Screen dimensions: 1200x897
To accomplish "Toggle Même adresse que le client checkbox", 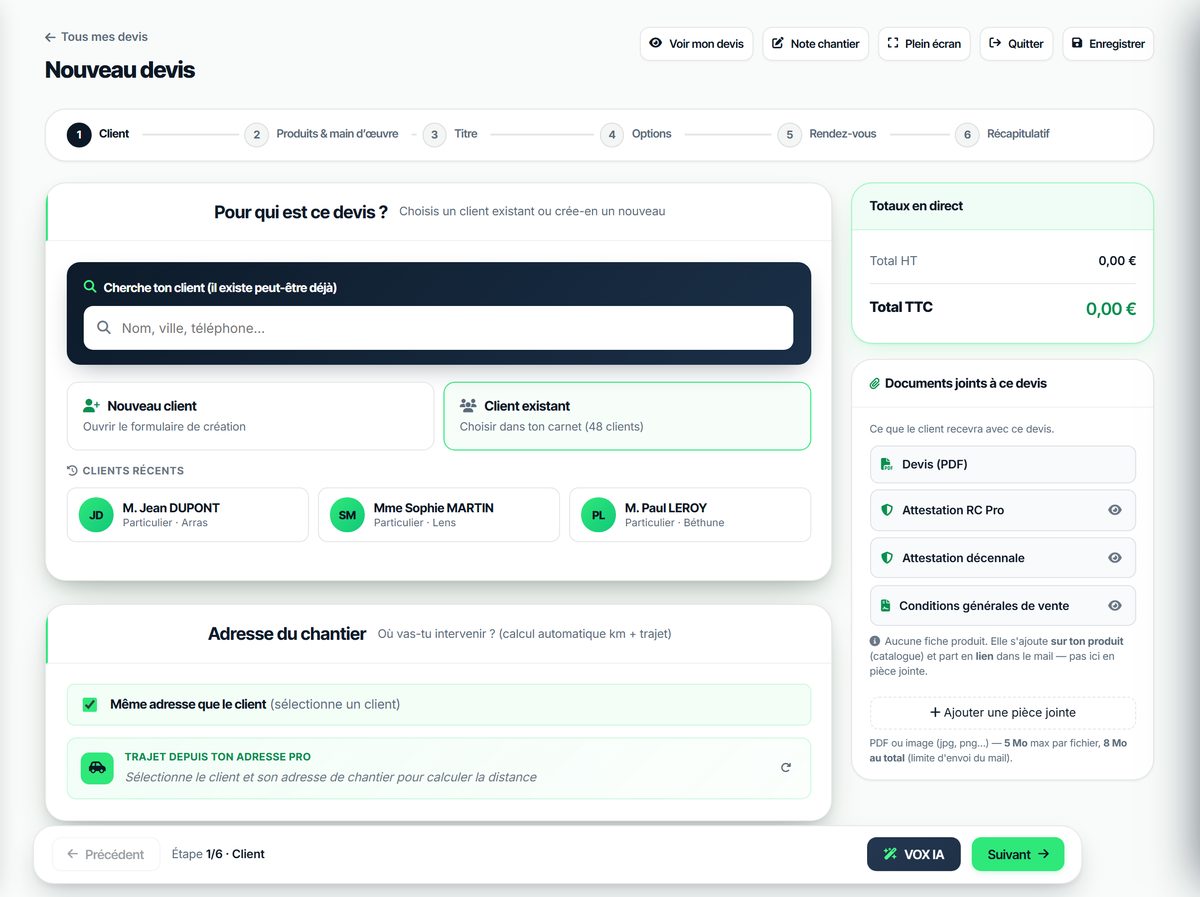I will point(90,705).
